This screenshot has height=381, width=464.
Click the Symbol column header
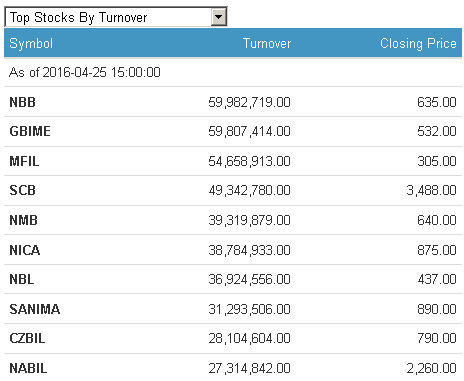tap(31, 44)
